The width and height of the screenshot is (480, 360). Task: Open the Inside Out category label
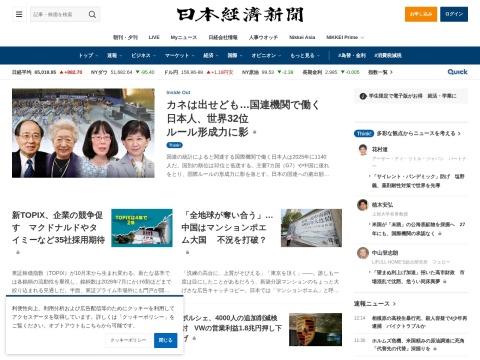178,92
